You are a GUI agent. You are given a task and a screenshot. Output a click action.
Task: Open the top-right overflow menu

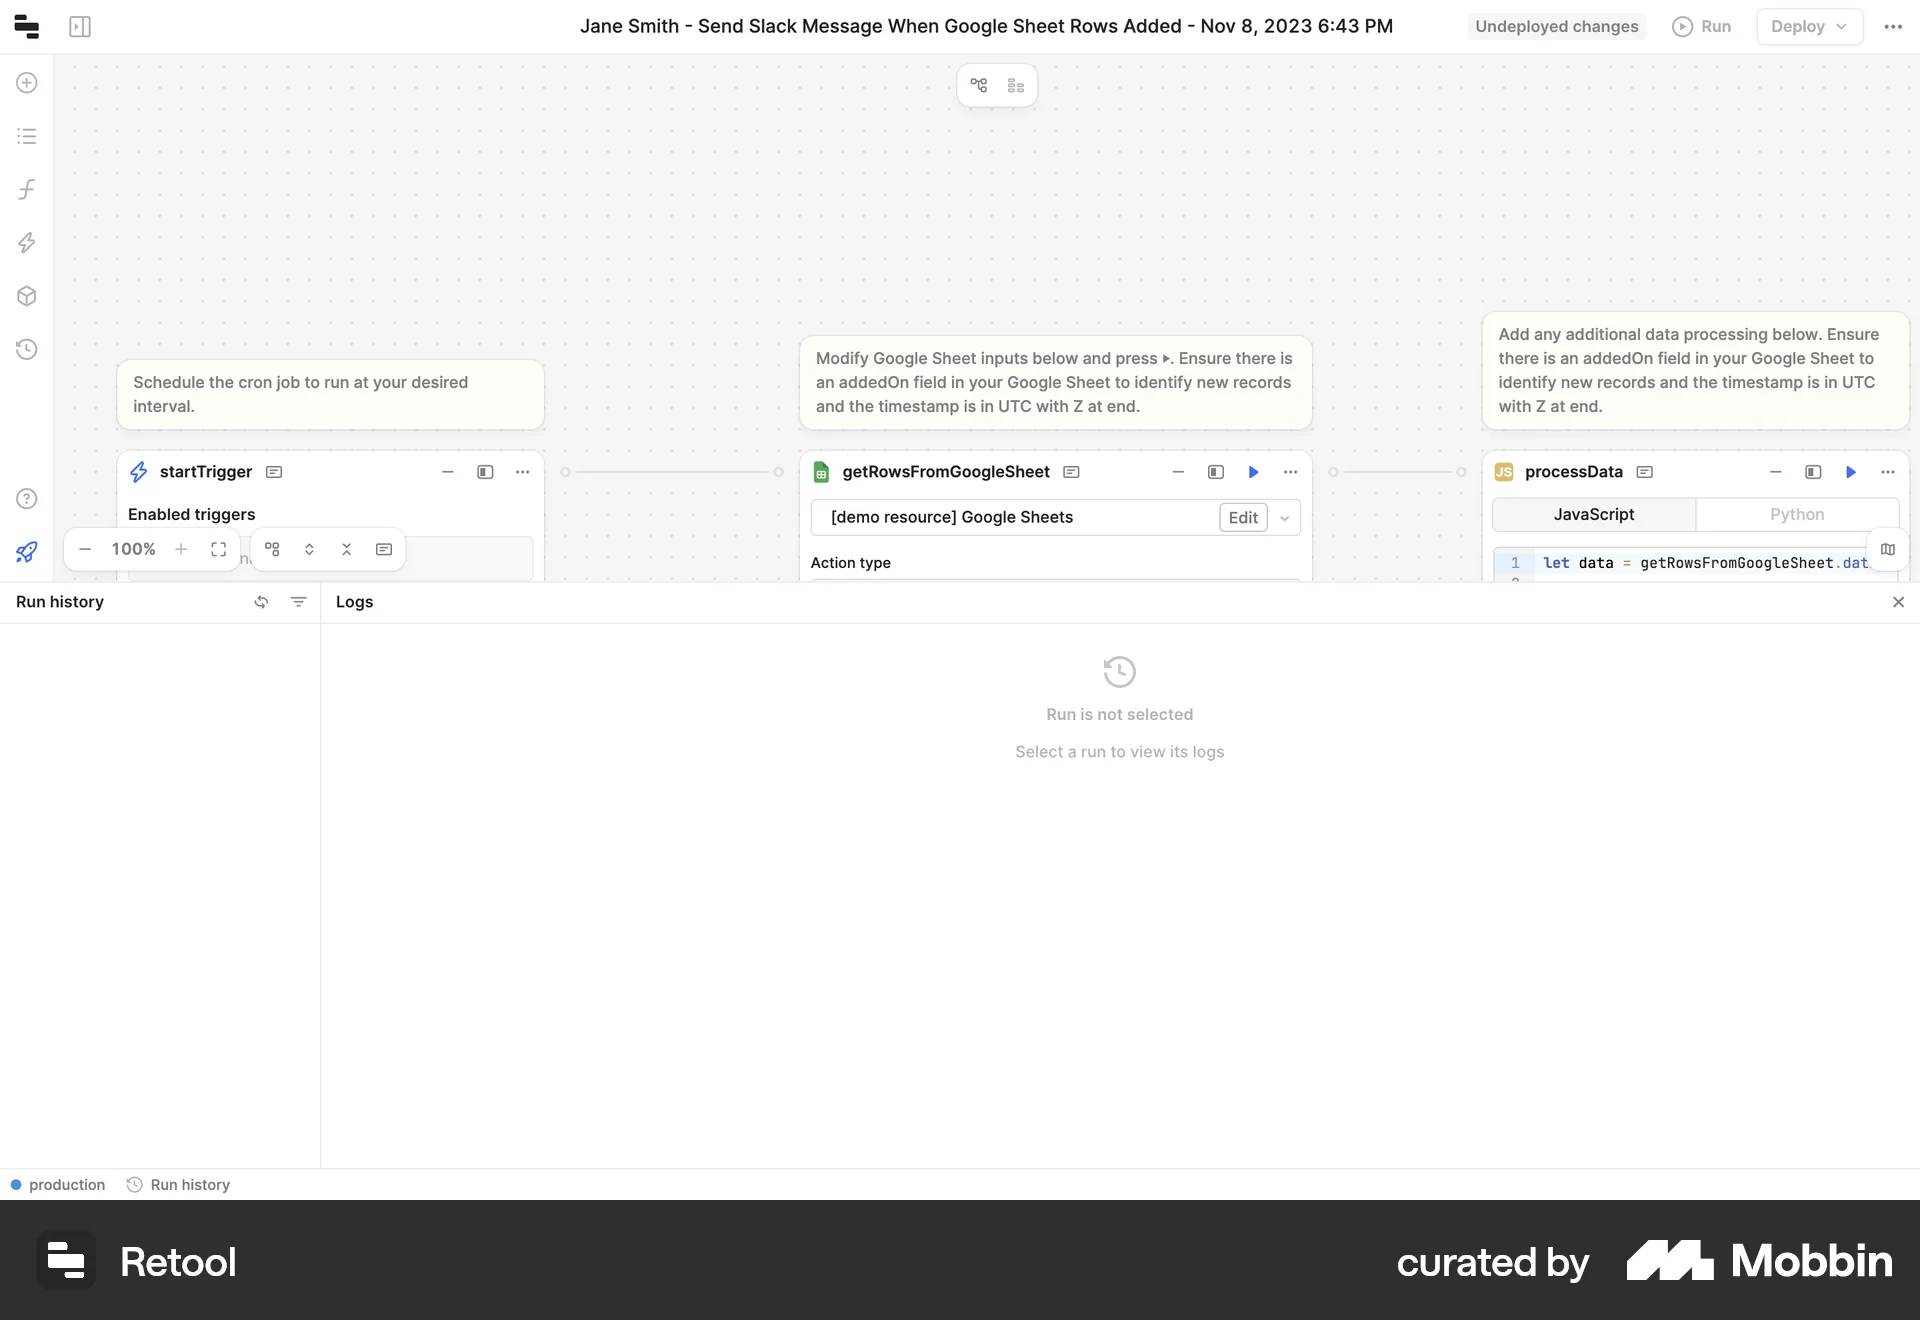[x=1893, y=27]
